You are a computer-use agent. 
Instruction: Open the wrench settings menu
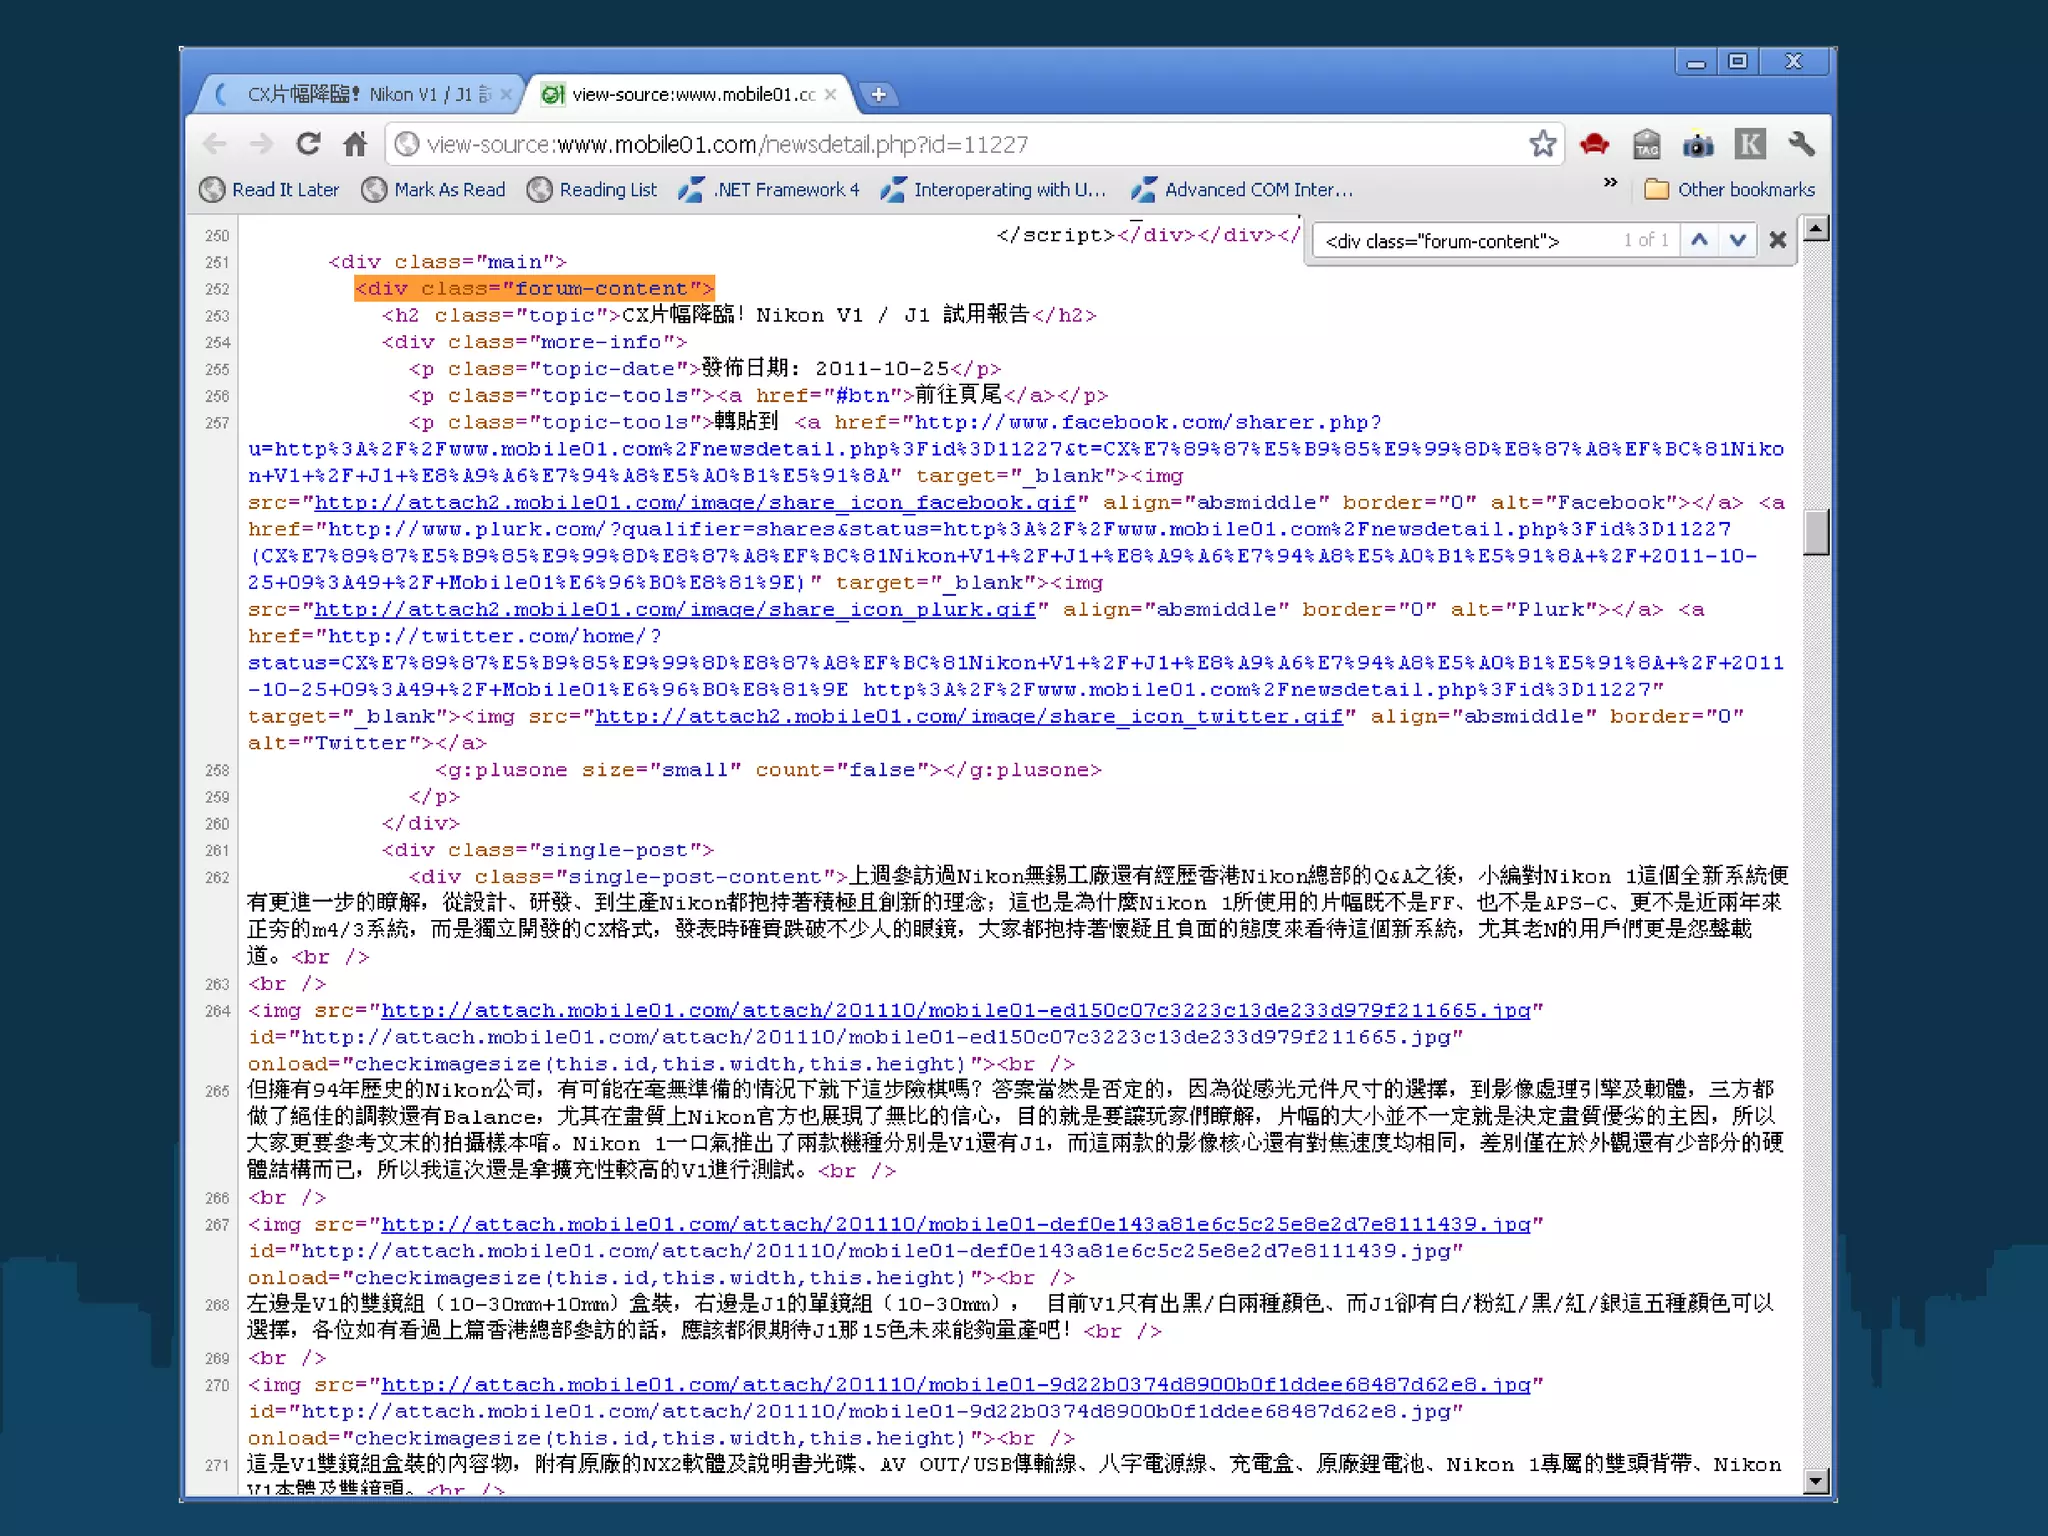pos(1801,145)
